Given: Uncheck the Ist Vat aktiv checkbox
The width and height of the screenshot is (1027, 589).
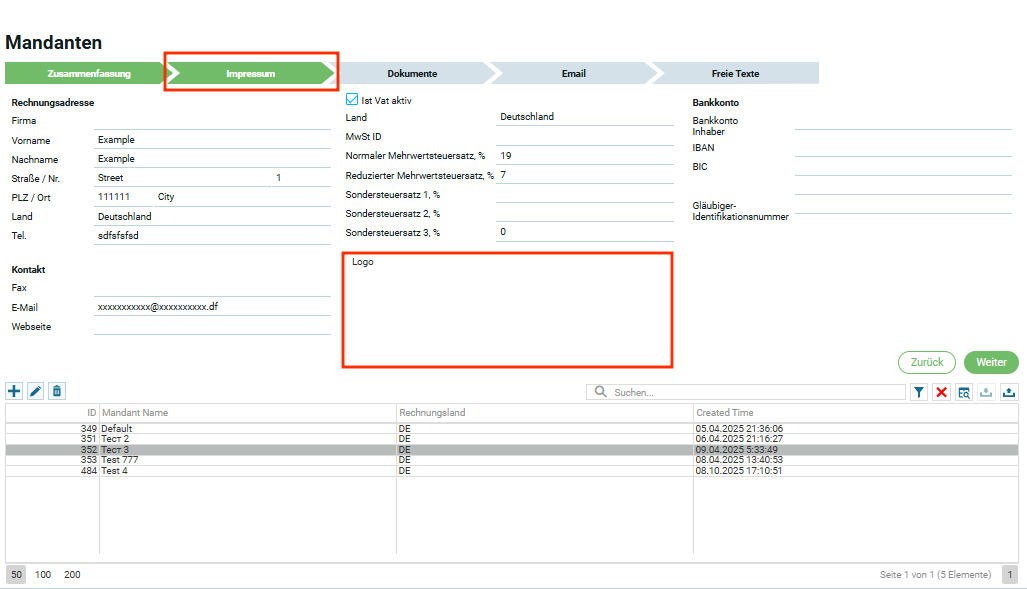Looking at the screenshot, I should (352, 100).
